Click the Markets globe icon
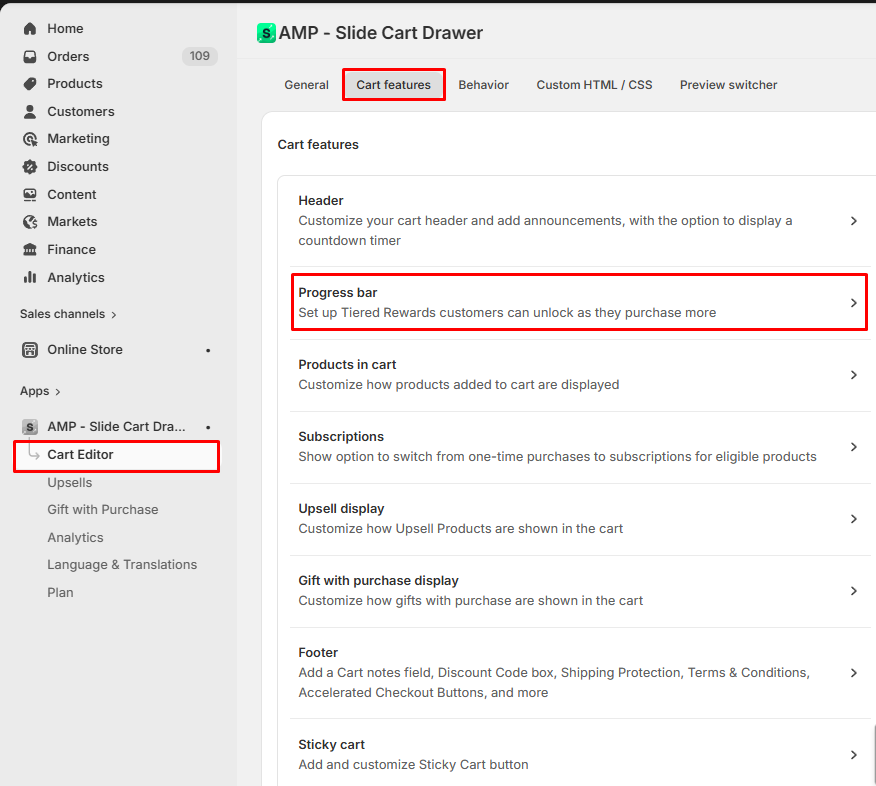Screen dimensions: 876x786 click(x=30, y=222)
